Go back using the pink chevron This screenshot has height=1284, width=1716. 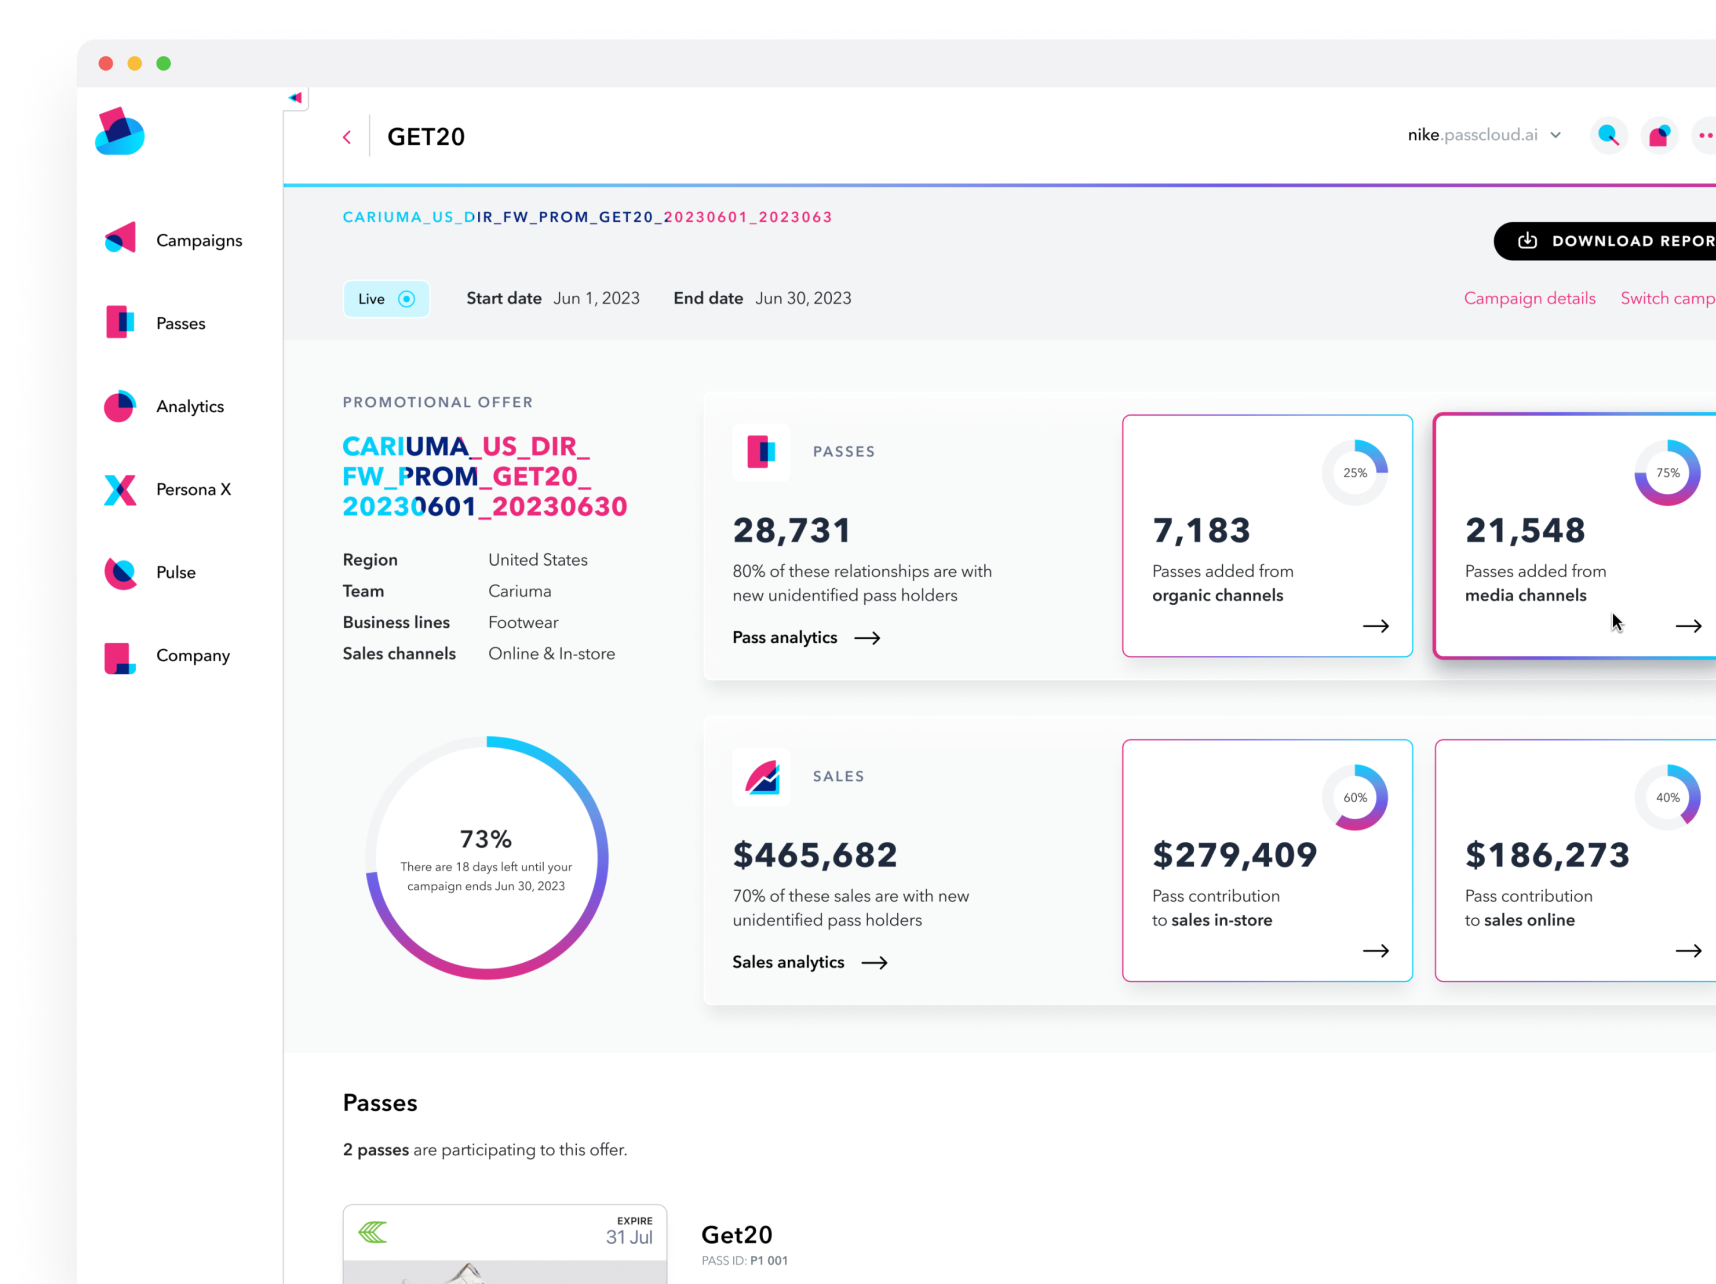coord(347,137)
